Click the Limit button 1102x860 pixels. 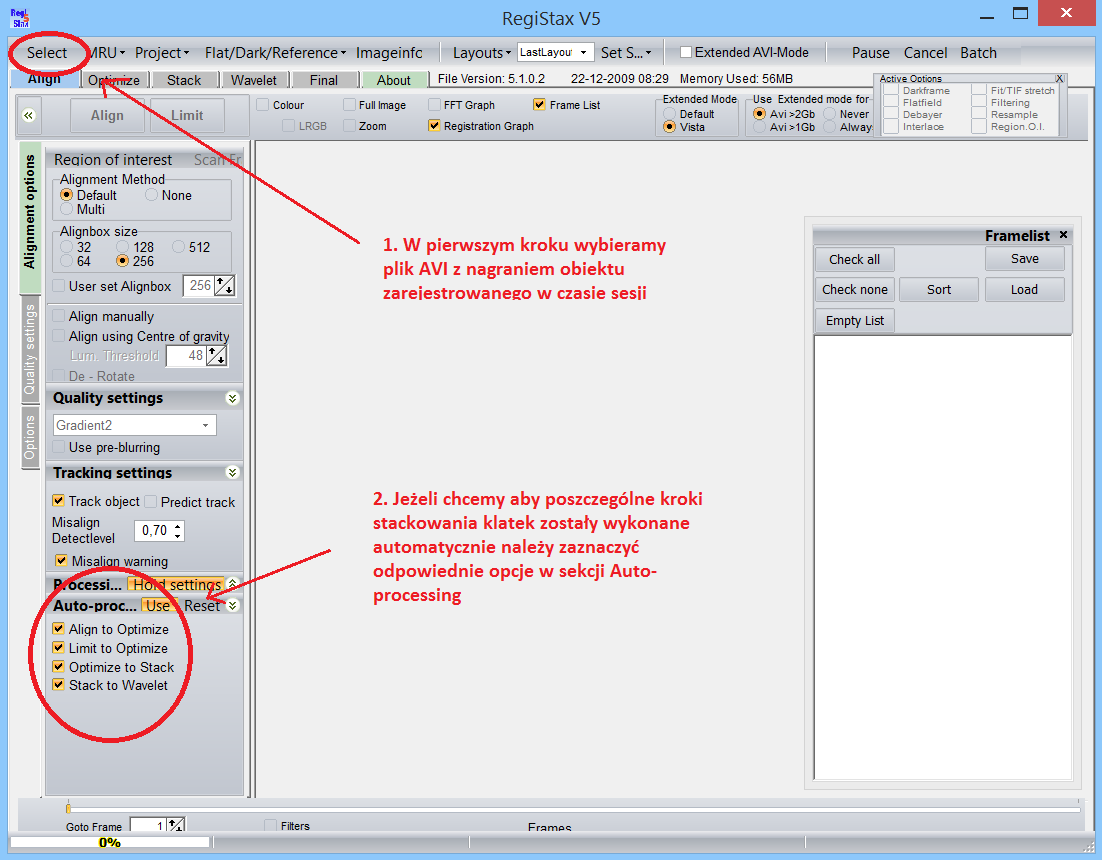tap(188, 115)
